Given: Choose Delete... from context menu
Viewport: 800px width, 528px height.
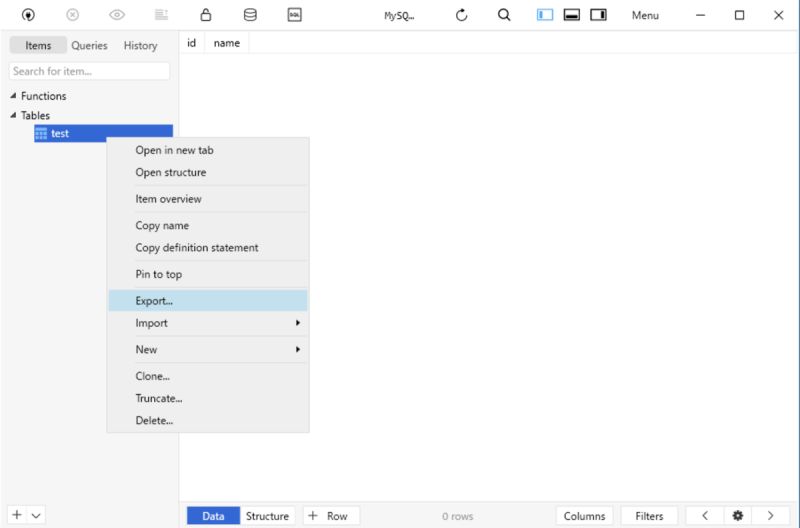Looking at the screenshot, I should [208, 420].
